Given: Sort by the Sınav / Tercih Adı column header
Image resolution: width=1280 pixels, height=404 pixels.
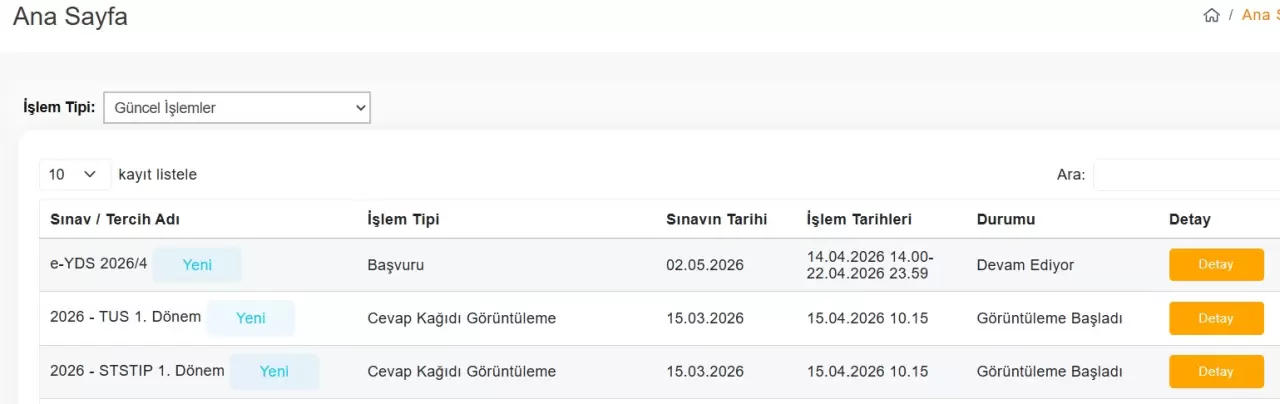Looking at the screenshot, I should pos(115,219).
